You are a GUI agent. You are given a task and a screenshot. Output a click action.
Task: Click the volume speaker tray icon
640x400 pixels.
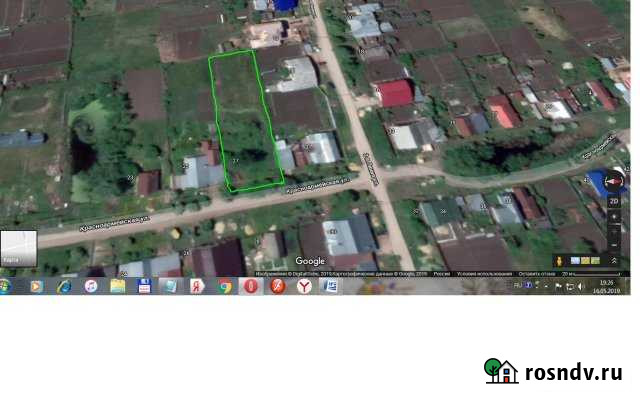tap(581, 285)
